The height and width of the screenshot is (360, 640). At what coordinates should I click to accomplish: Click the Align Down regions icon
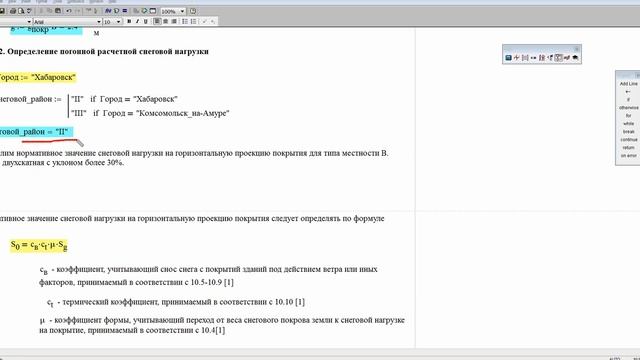pos(96,11)
